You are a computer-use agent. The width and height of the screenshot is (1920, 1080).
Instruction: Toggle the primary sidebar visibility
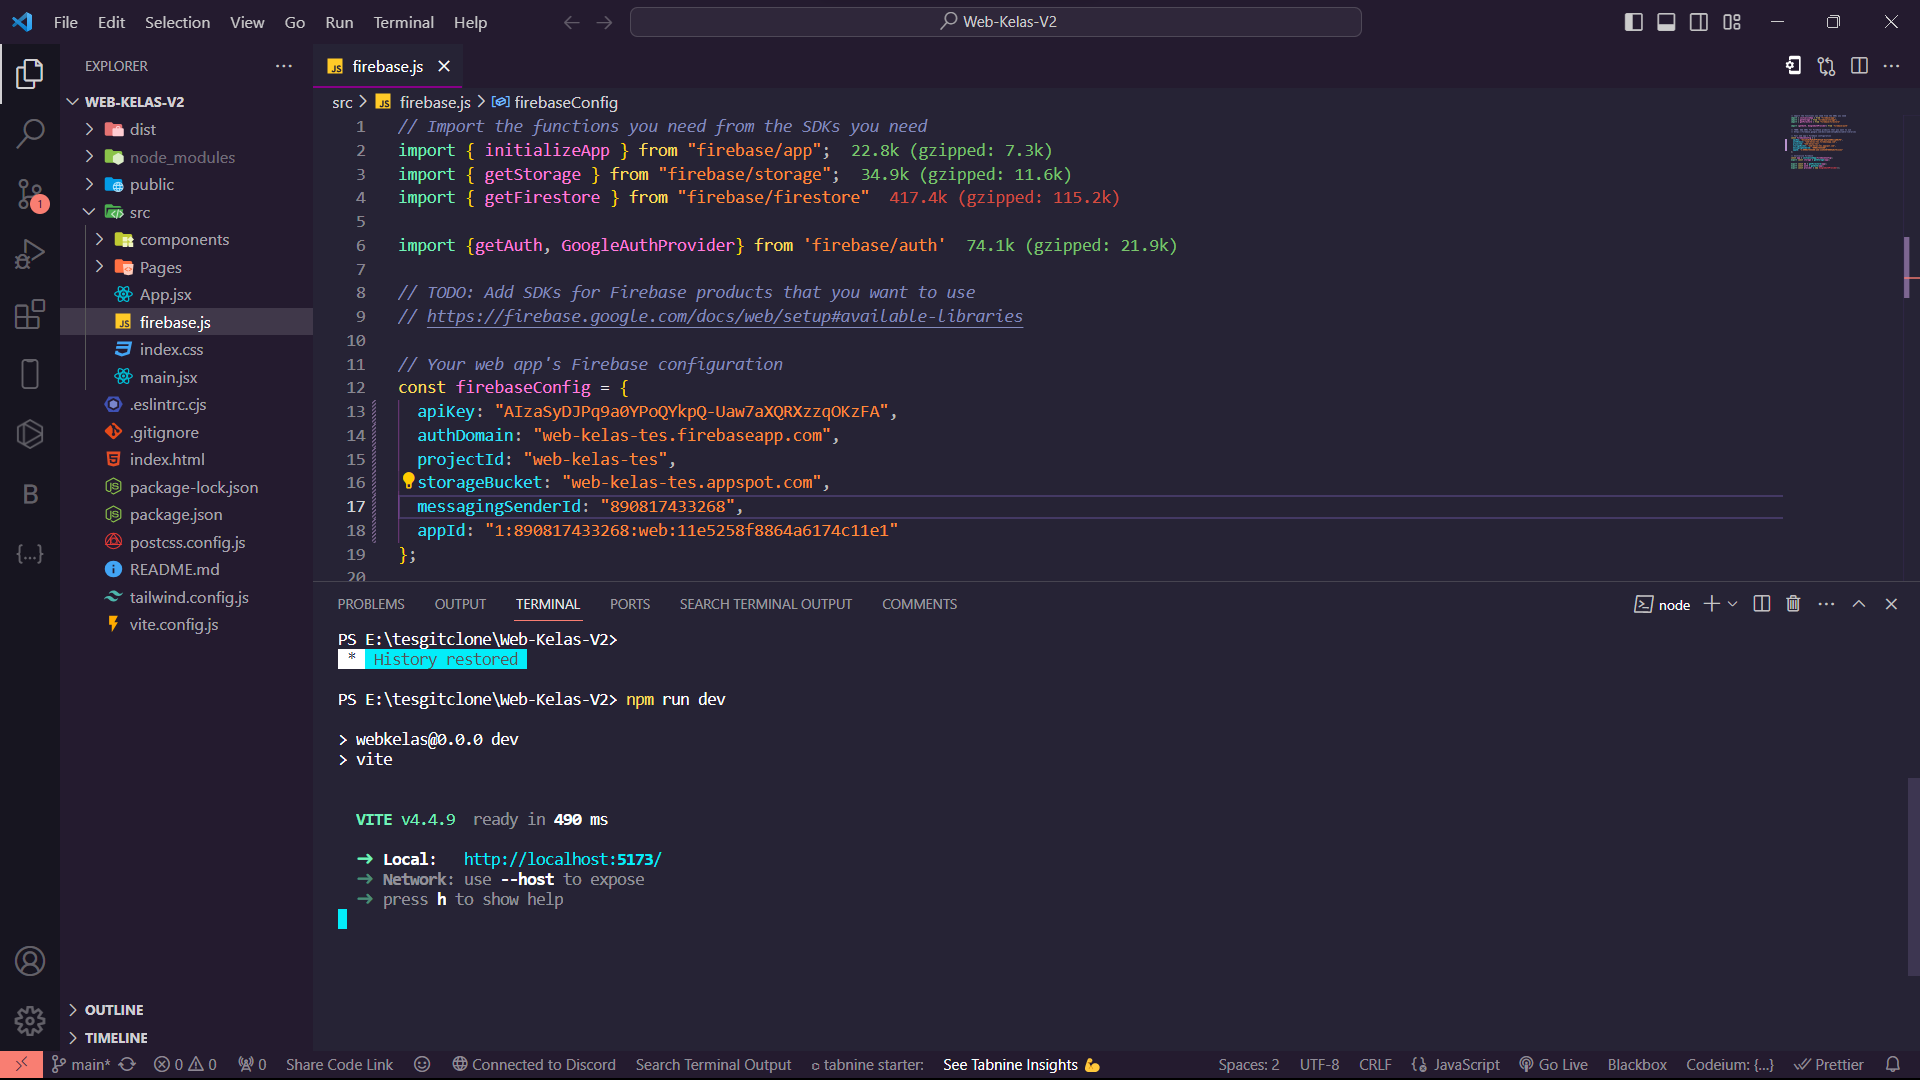click(x=1633, y=21)
